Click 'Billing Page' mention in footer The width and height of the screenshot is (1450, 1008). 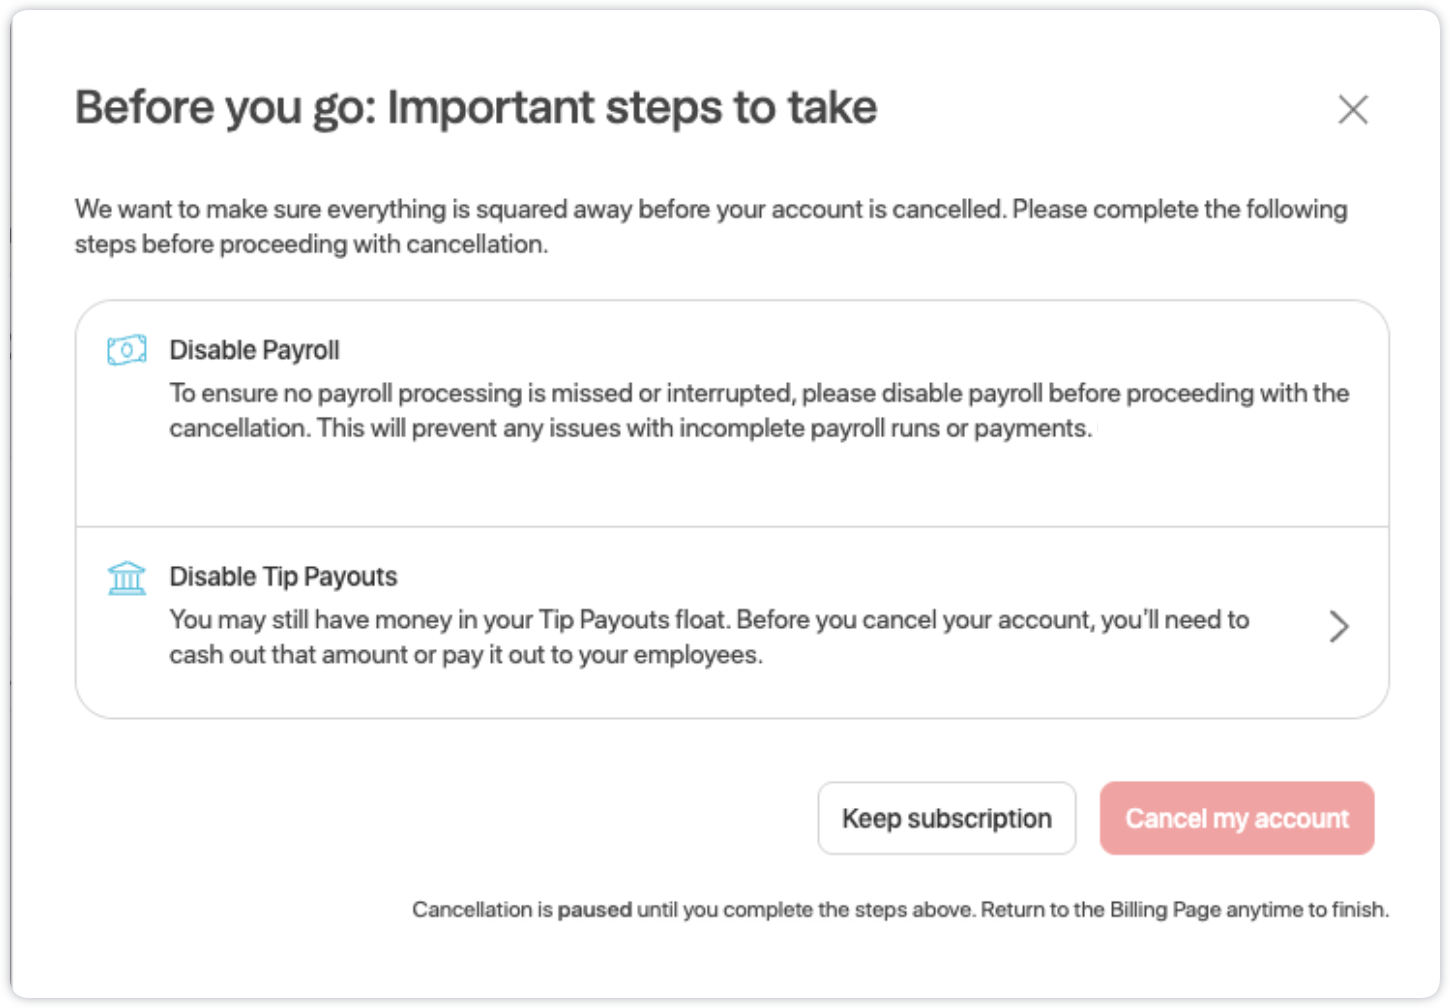pos(1165,910)
